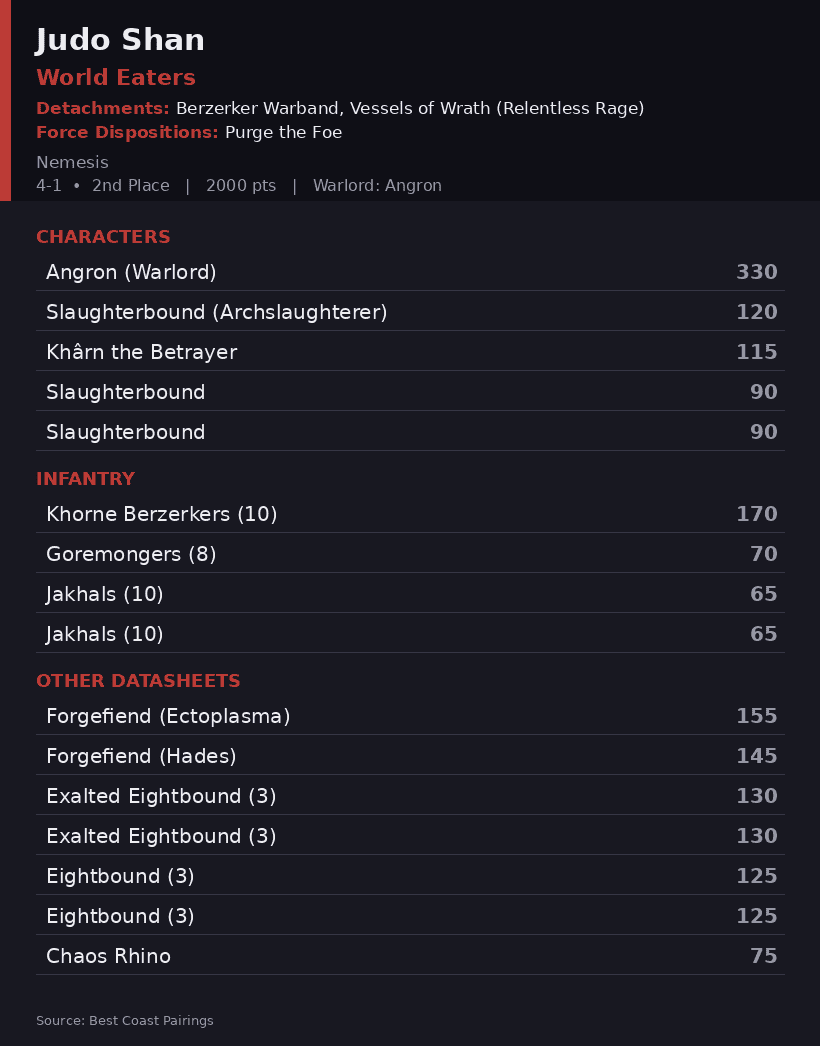Click the Source: Best Coast Pairings text
The image size is (820, 1046).
[x=125, y=1021]
